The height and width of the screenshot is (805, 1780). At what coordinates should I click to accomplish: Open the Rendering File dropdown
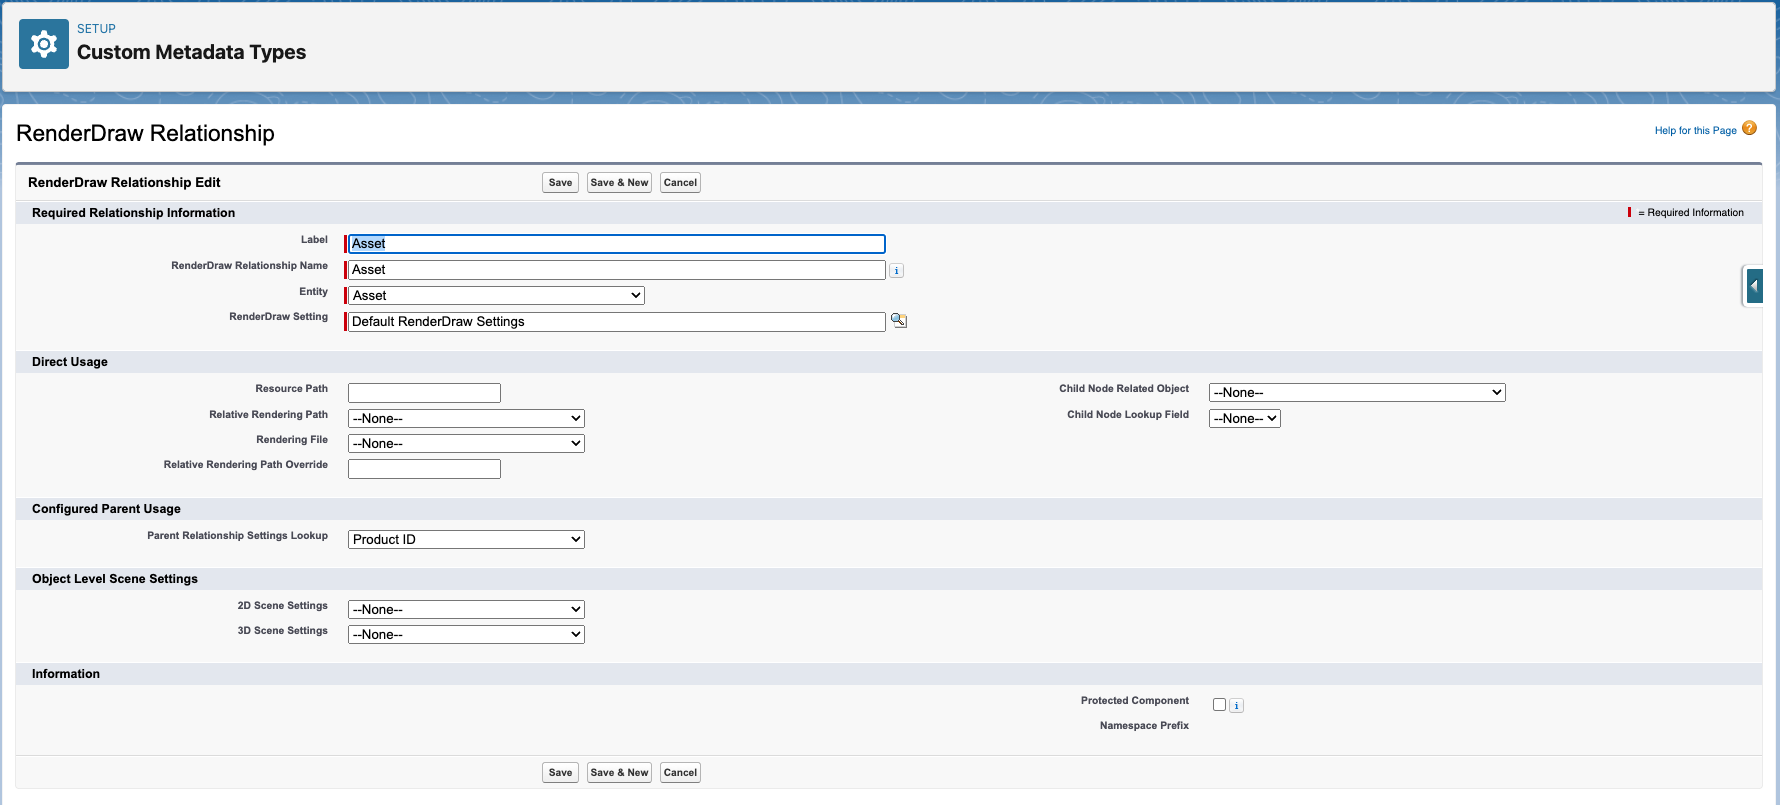pyautogui.click(x=466, y=444)
